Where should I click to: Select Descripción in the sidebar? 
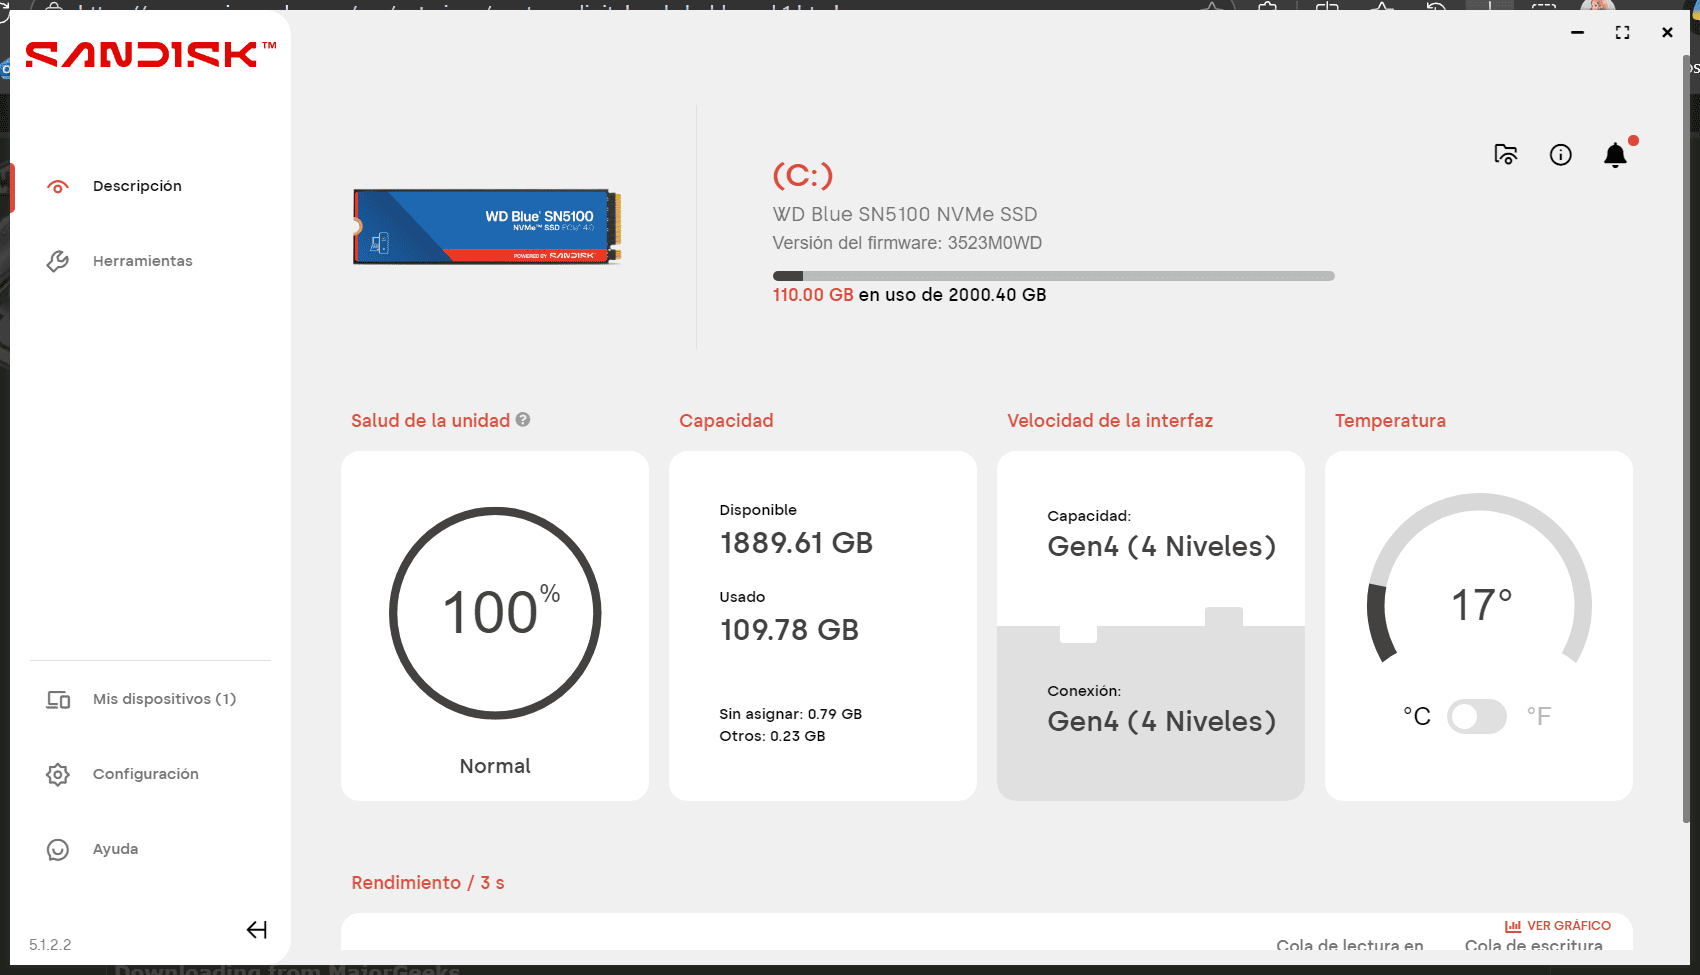click(x=137, y=186)
